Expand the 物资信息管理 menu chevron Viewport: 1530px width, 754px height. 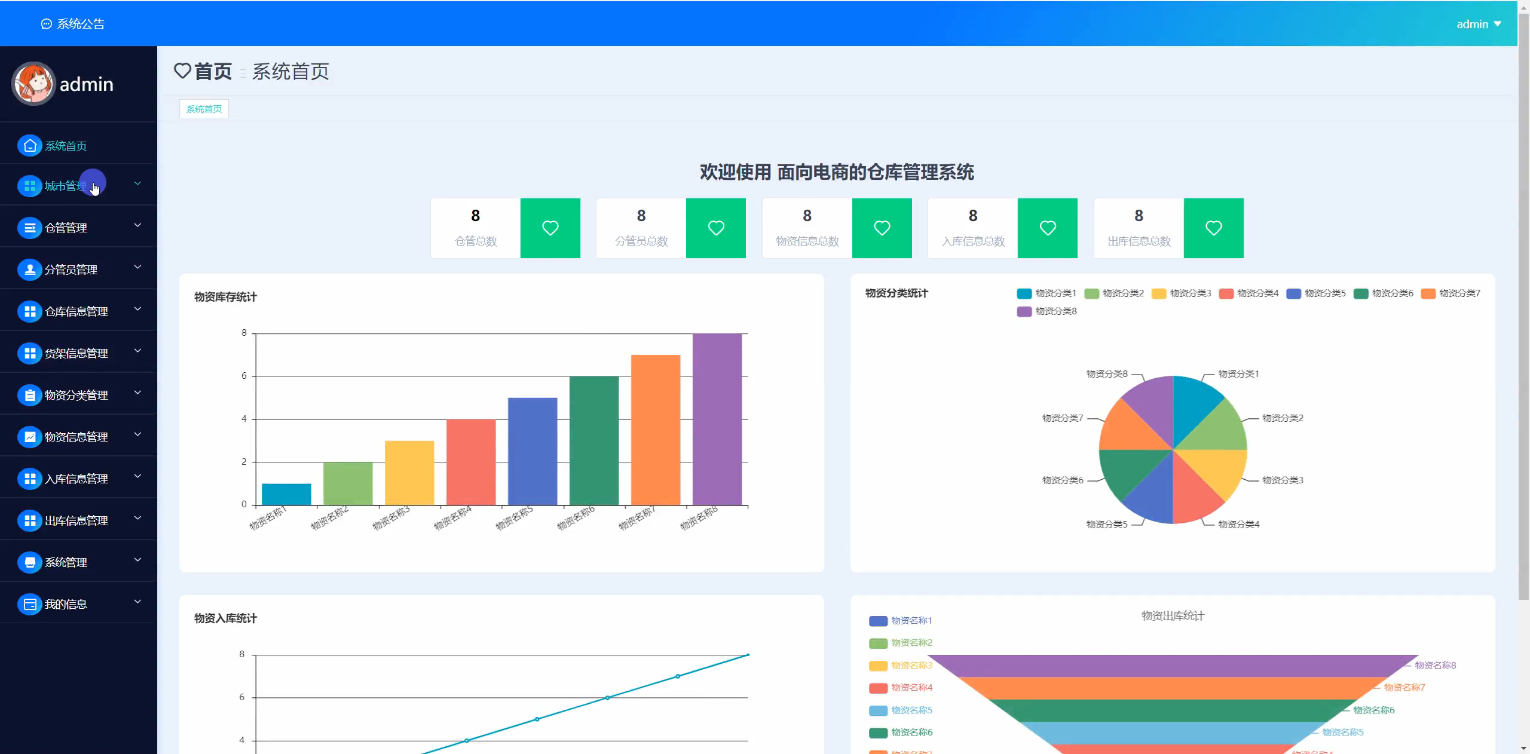tap(138, 435)
